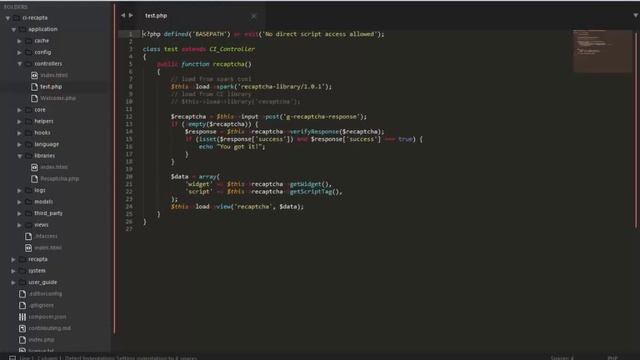Click the language folder icon
This screenshot has height=360, width=640.
pyautogui.click(x=29, y=144)
